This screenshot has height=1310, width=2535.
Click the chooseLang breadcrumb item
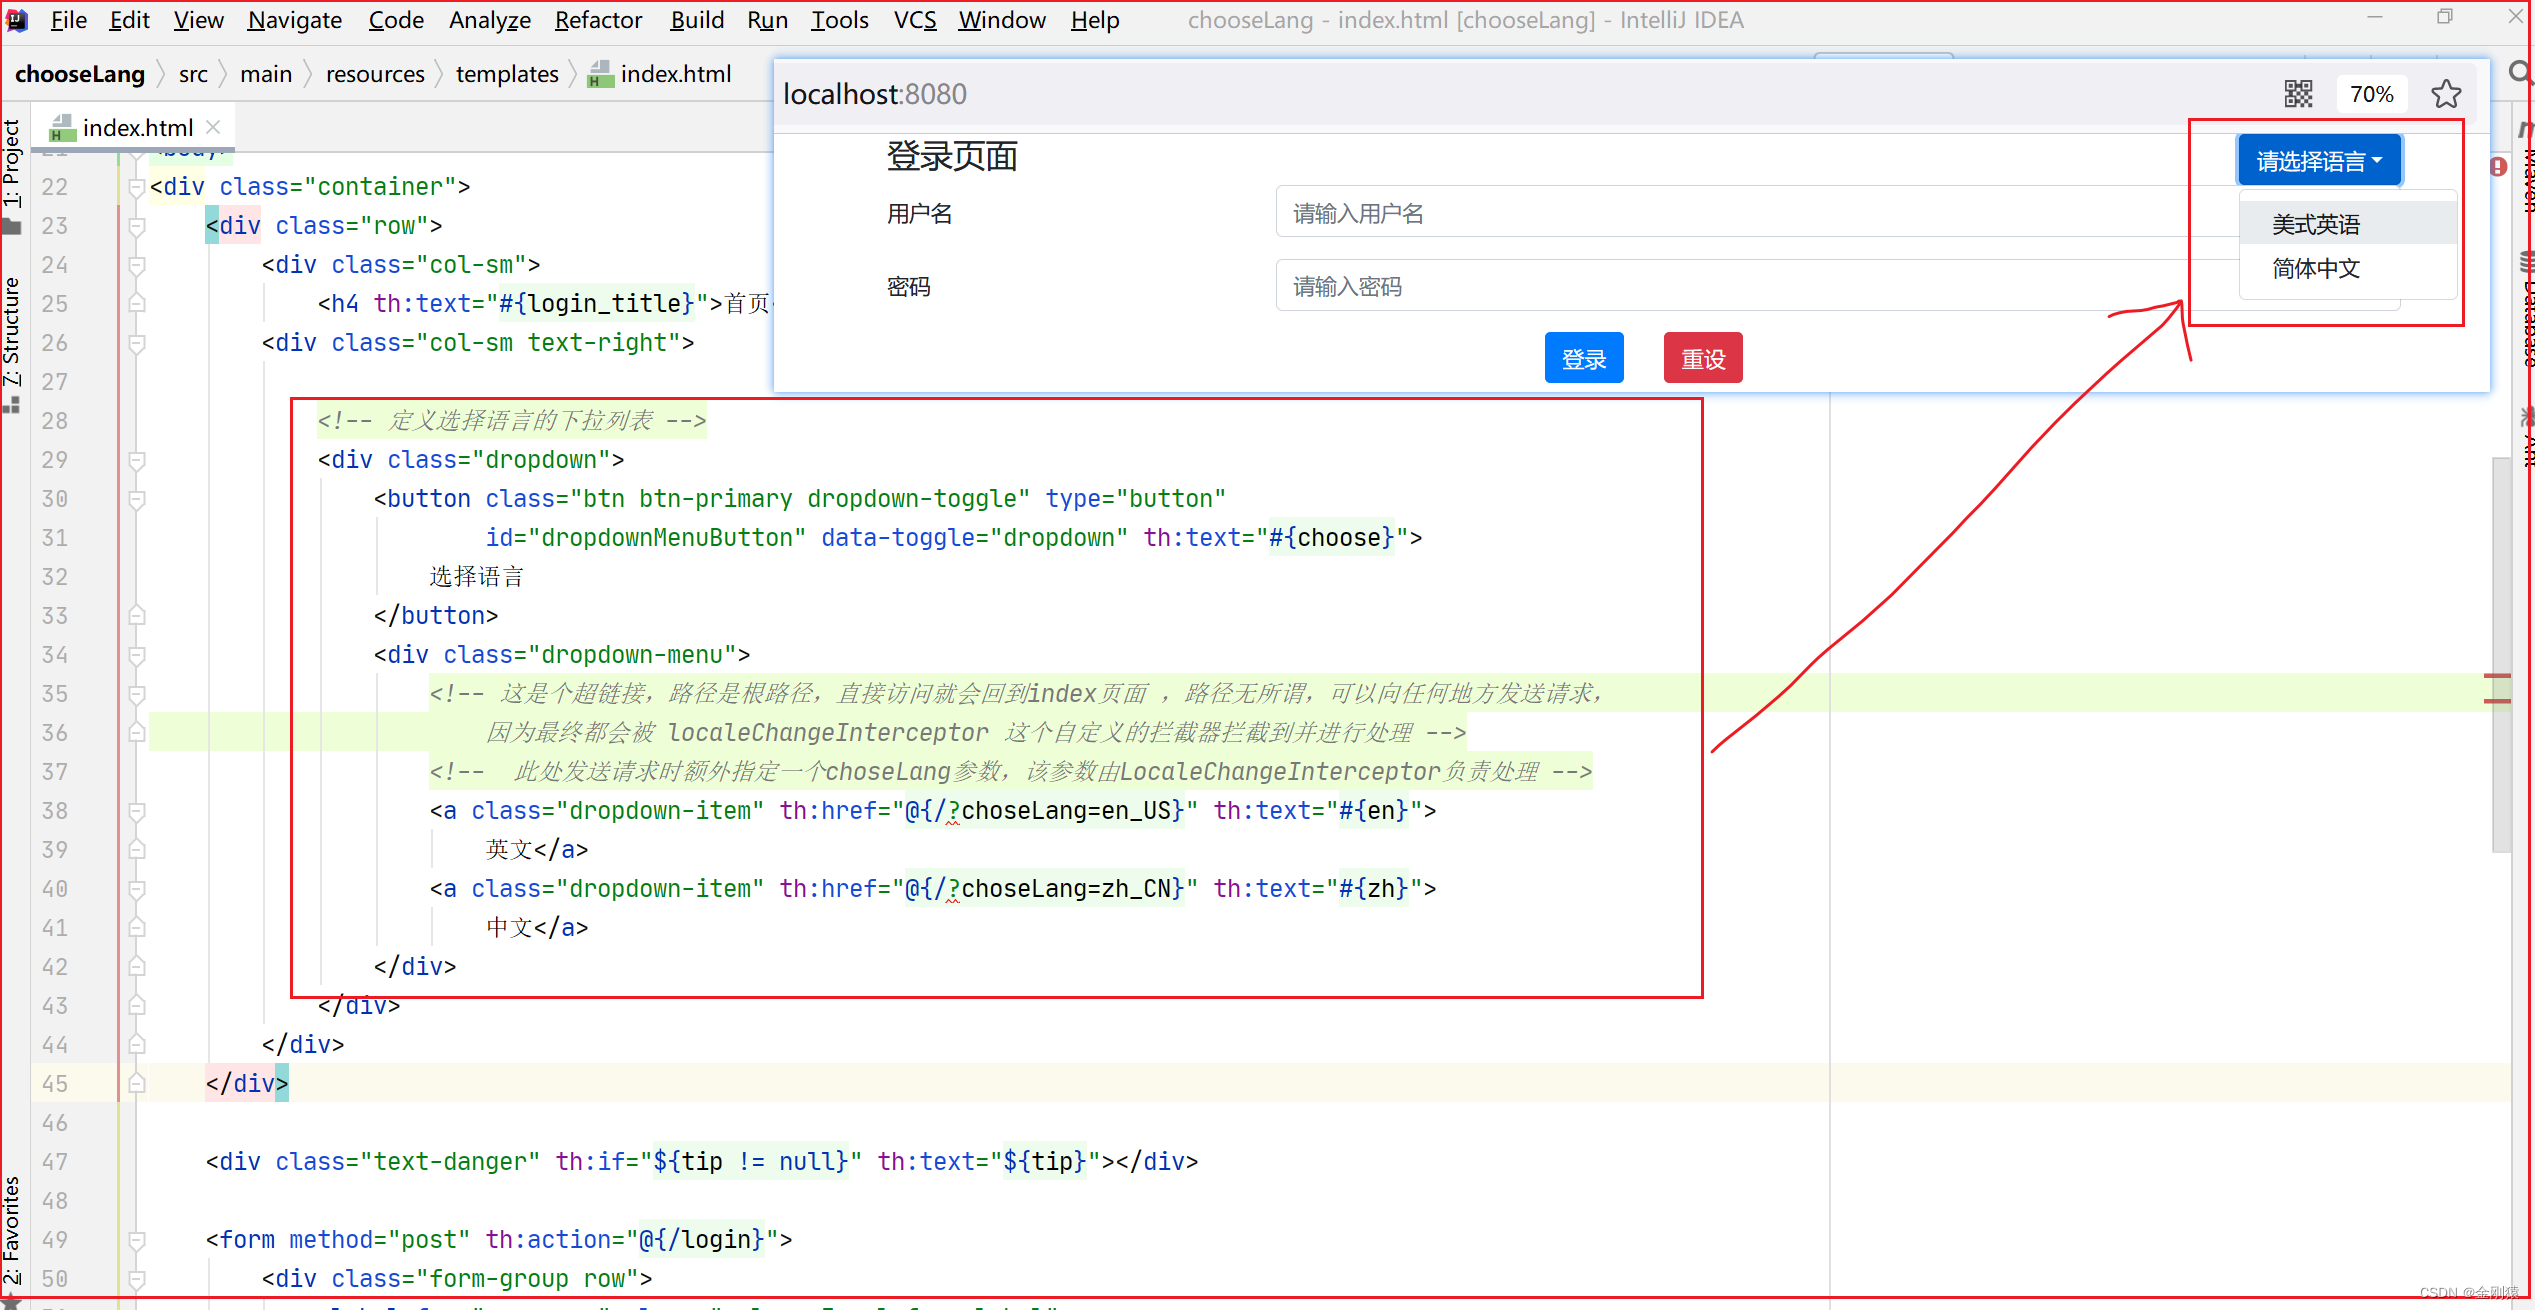(78, 72)
